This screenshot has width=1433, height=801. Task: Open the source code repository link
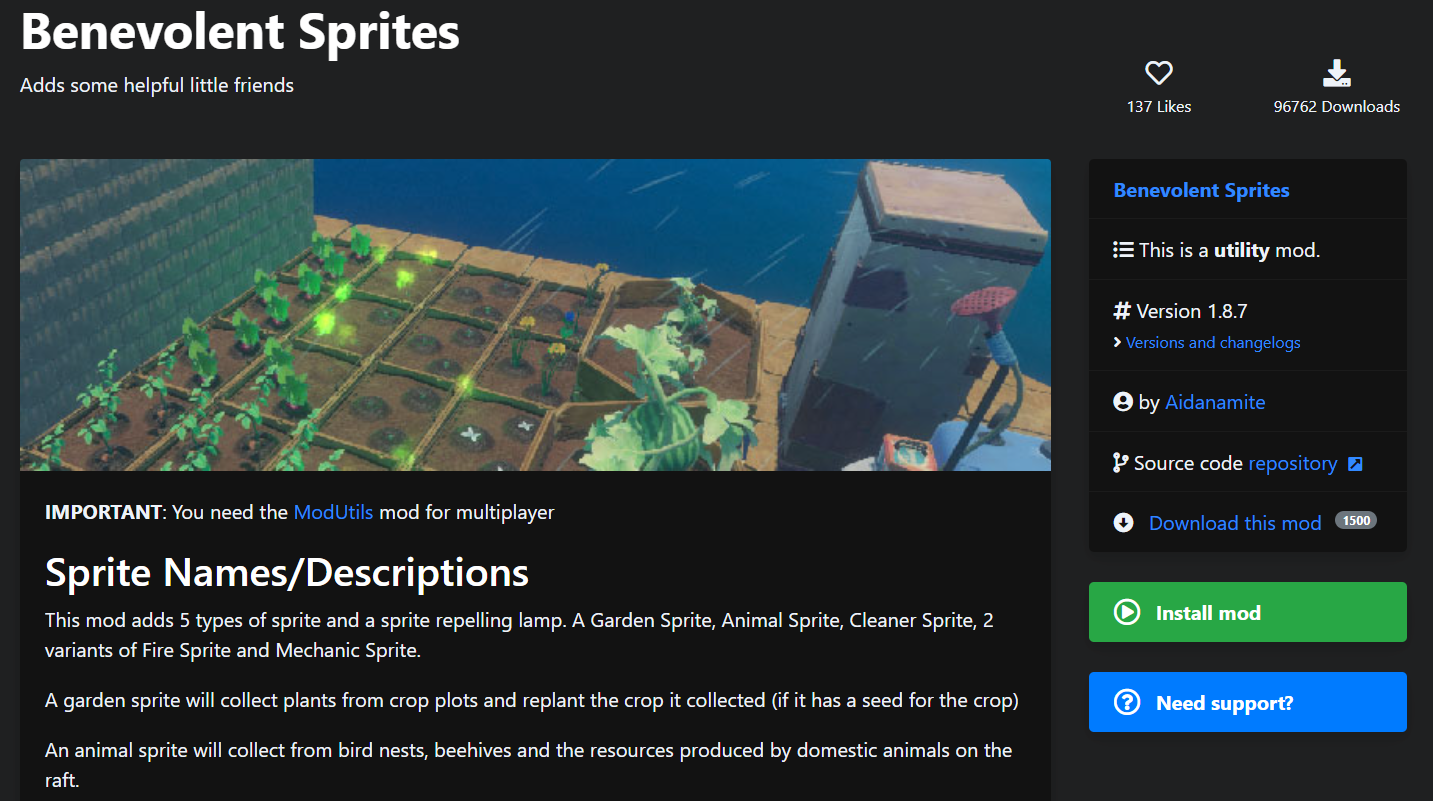pos(1292,463)
